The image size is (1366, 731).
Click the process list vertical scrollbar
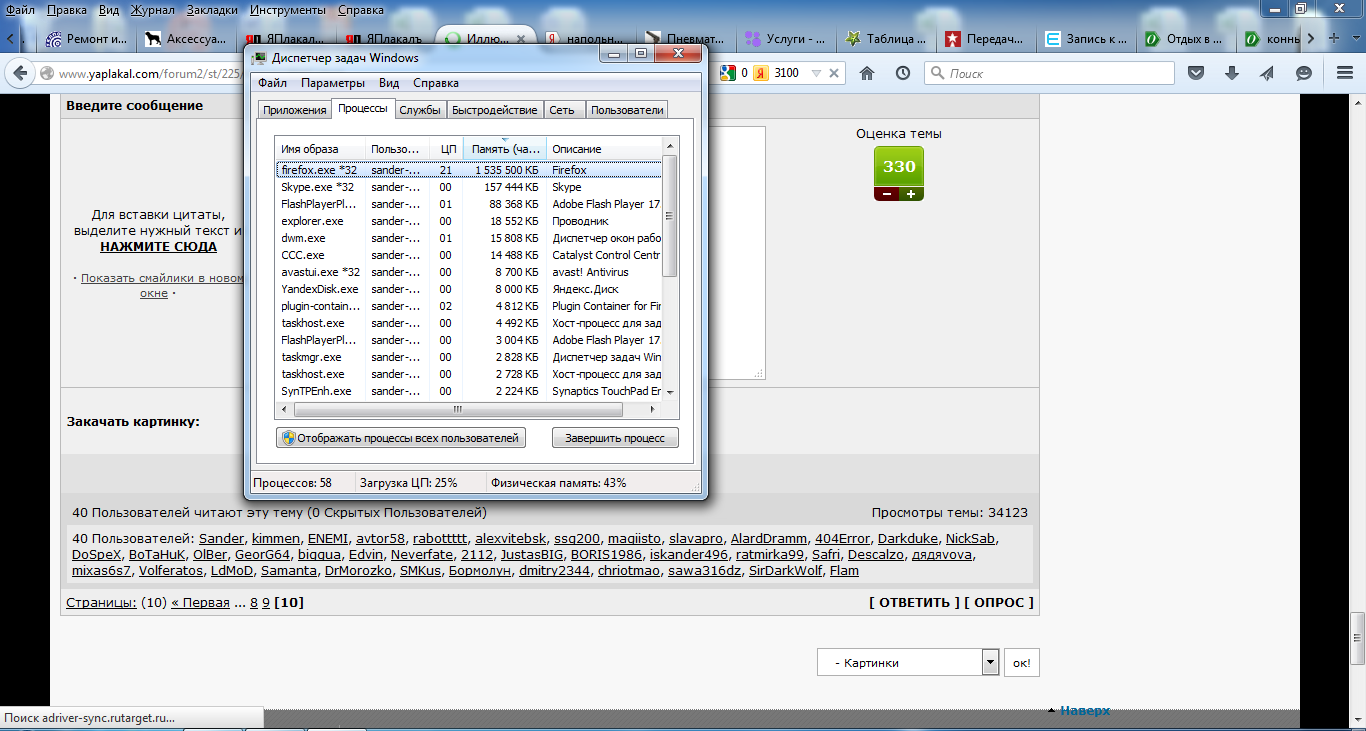[x=670, y=215]
